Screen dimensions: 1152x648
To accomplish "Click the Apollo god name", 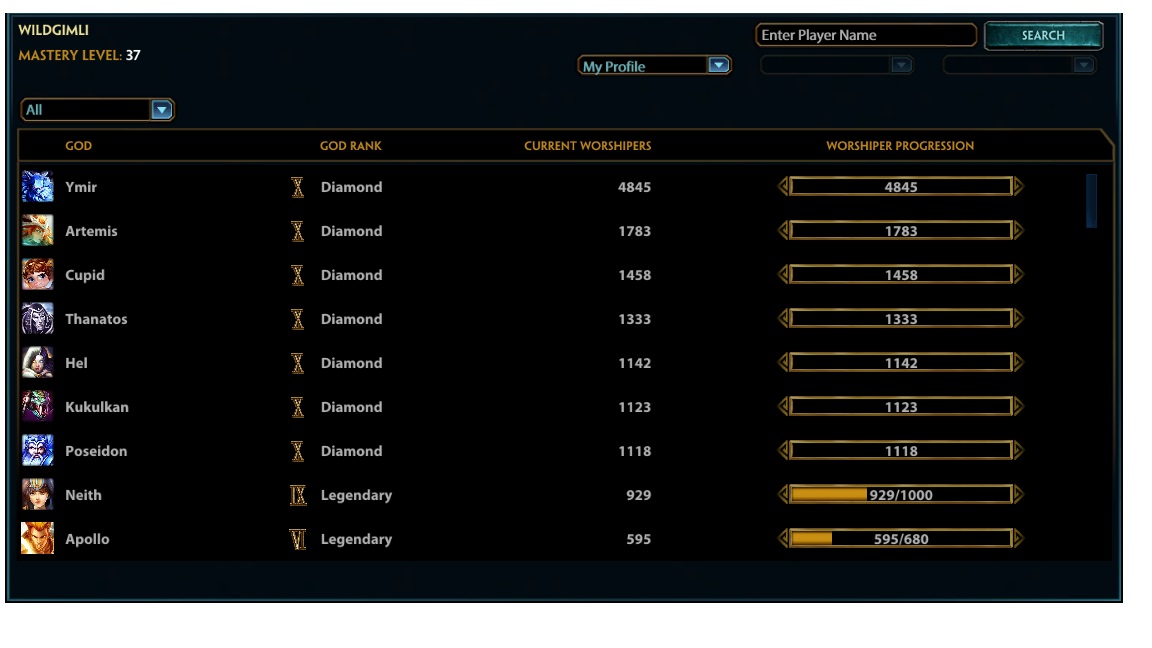I will click(x=87, y=539).
